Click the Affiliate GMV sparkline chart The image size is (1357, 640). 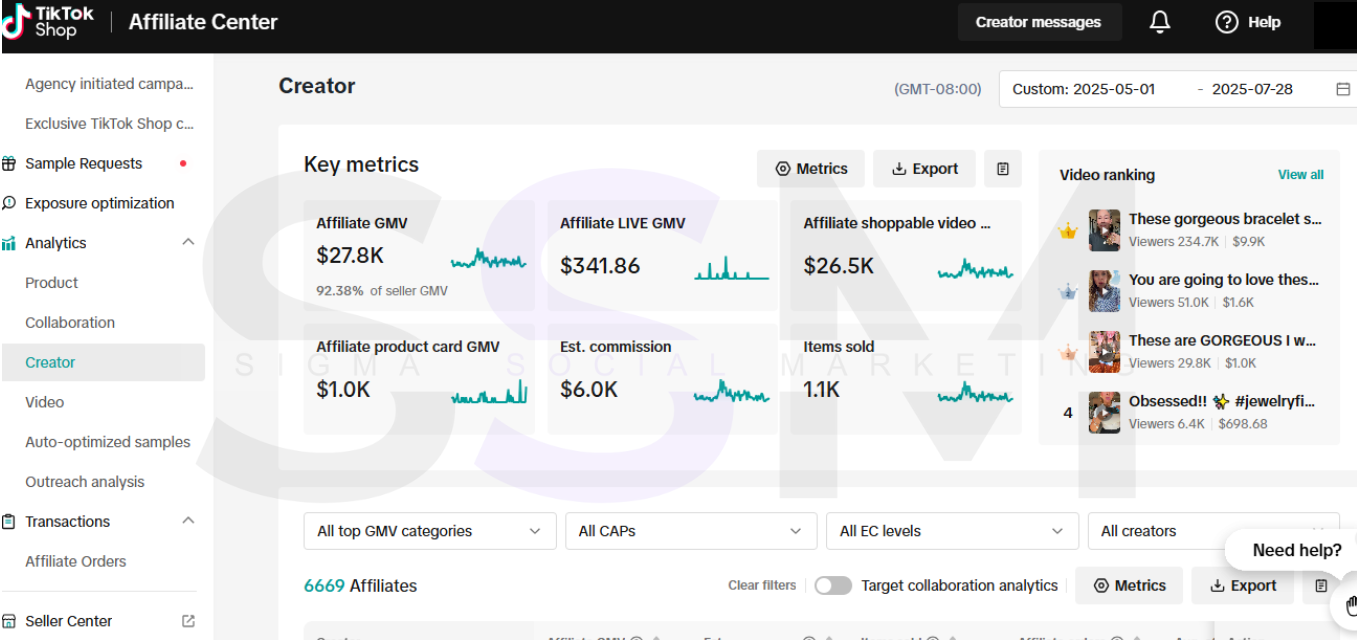pos(488,260)
